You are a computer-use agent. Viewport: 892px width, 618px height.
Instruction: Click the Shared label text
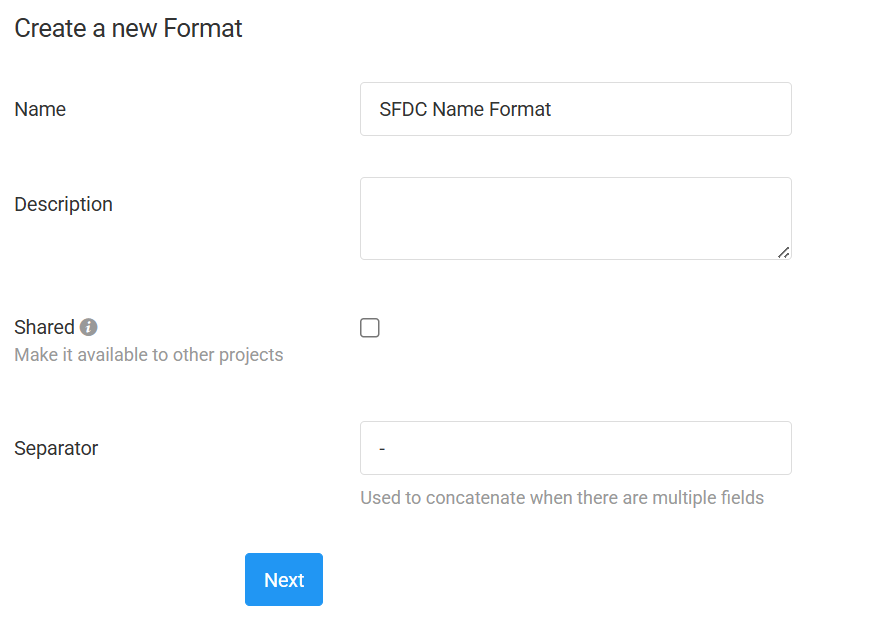pos(44,327)
